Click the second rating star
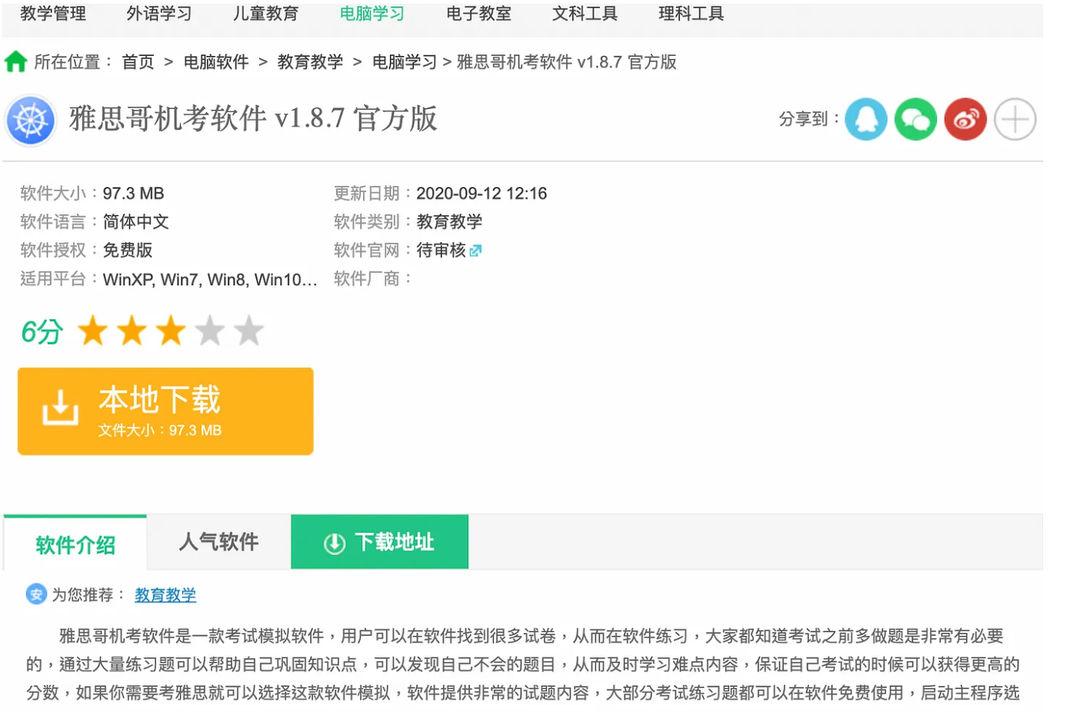This screenshot has height=715, width=1080. point(132,331)
